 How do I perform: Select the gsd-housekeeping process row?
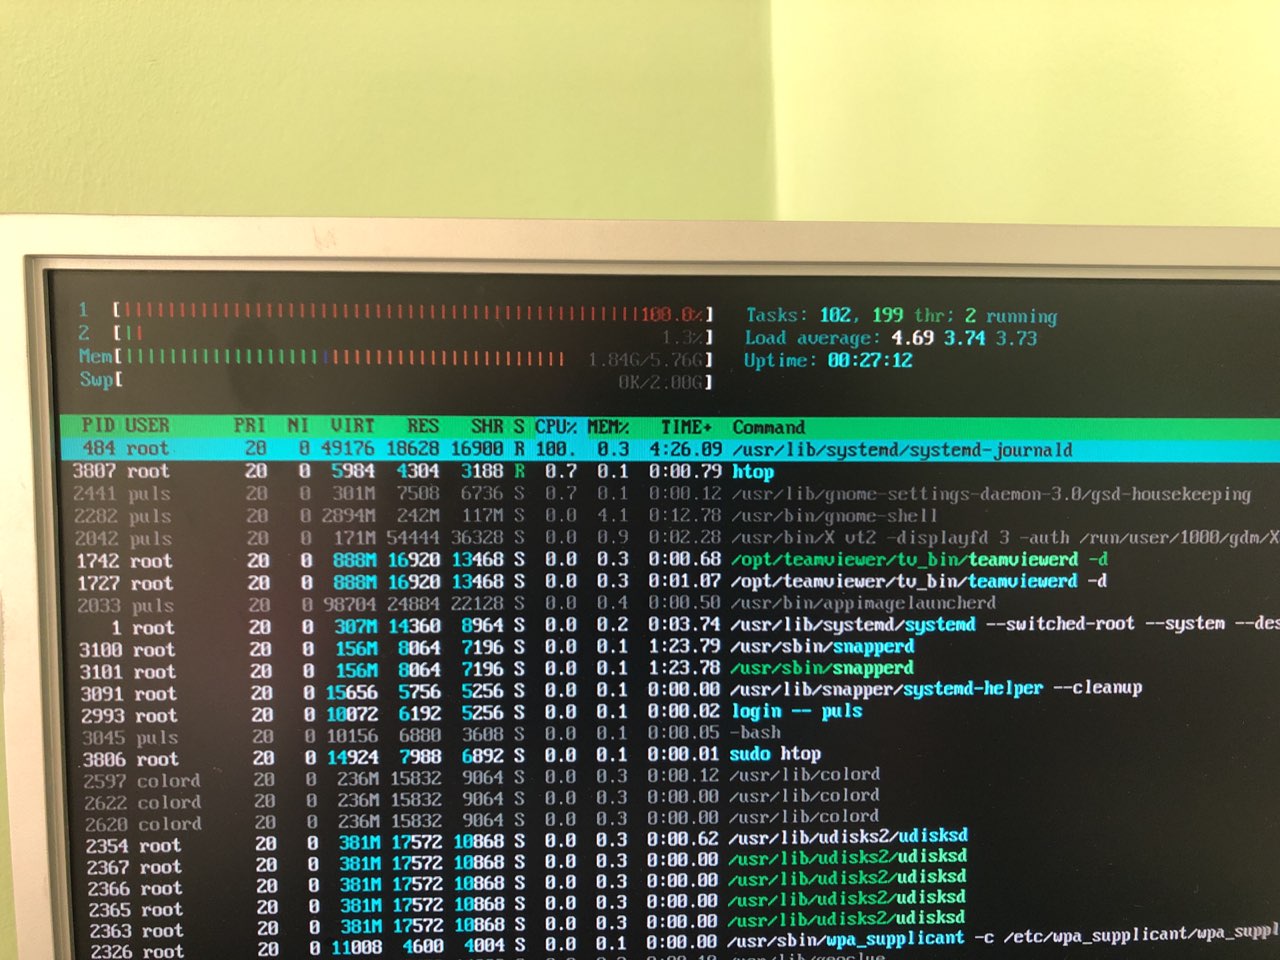(670, 493)
